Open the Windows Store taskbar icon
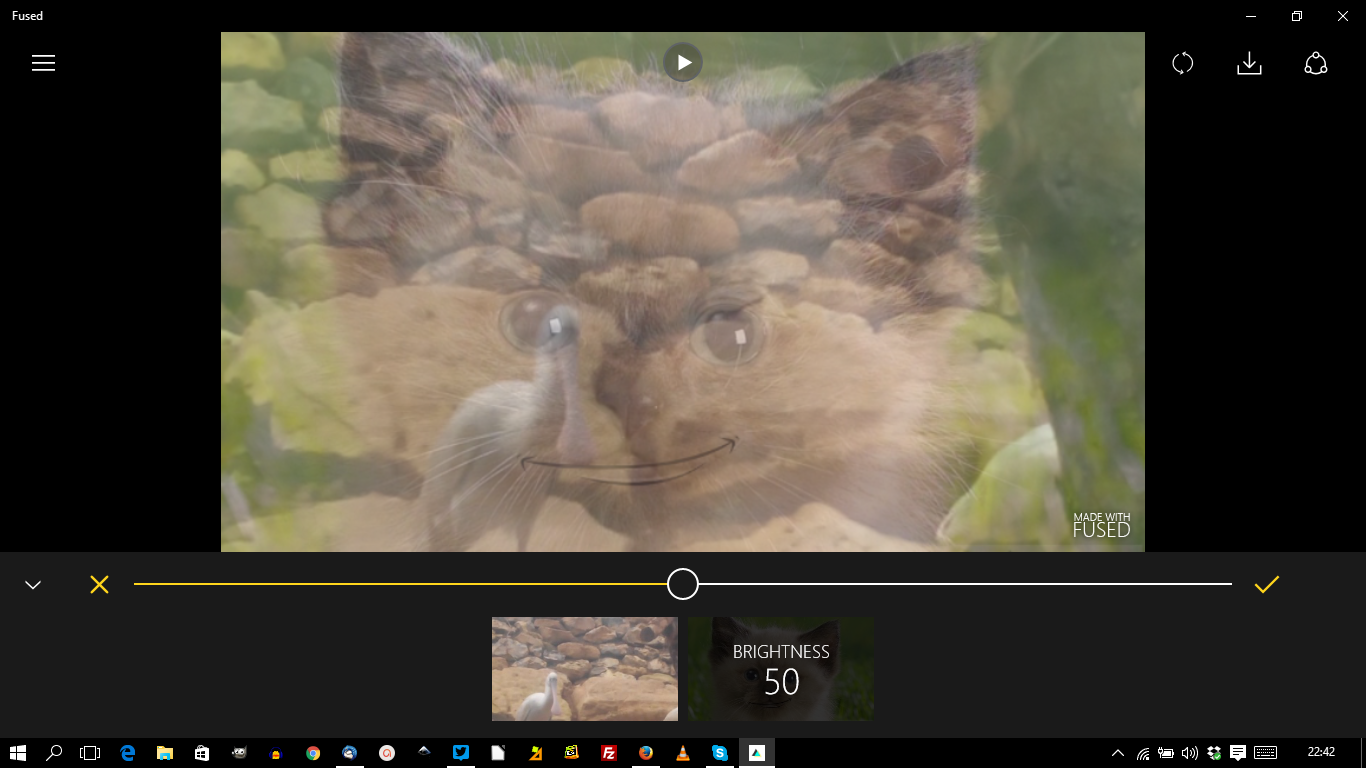The image size is (1366, 768). tap(201, 753)
